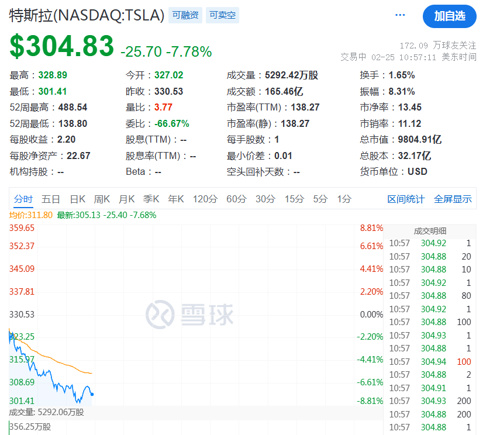The image size is (500, 435).
Task: Switch to the 日K chart tab
Action: pos(77,199)
